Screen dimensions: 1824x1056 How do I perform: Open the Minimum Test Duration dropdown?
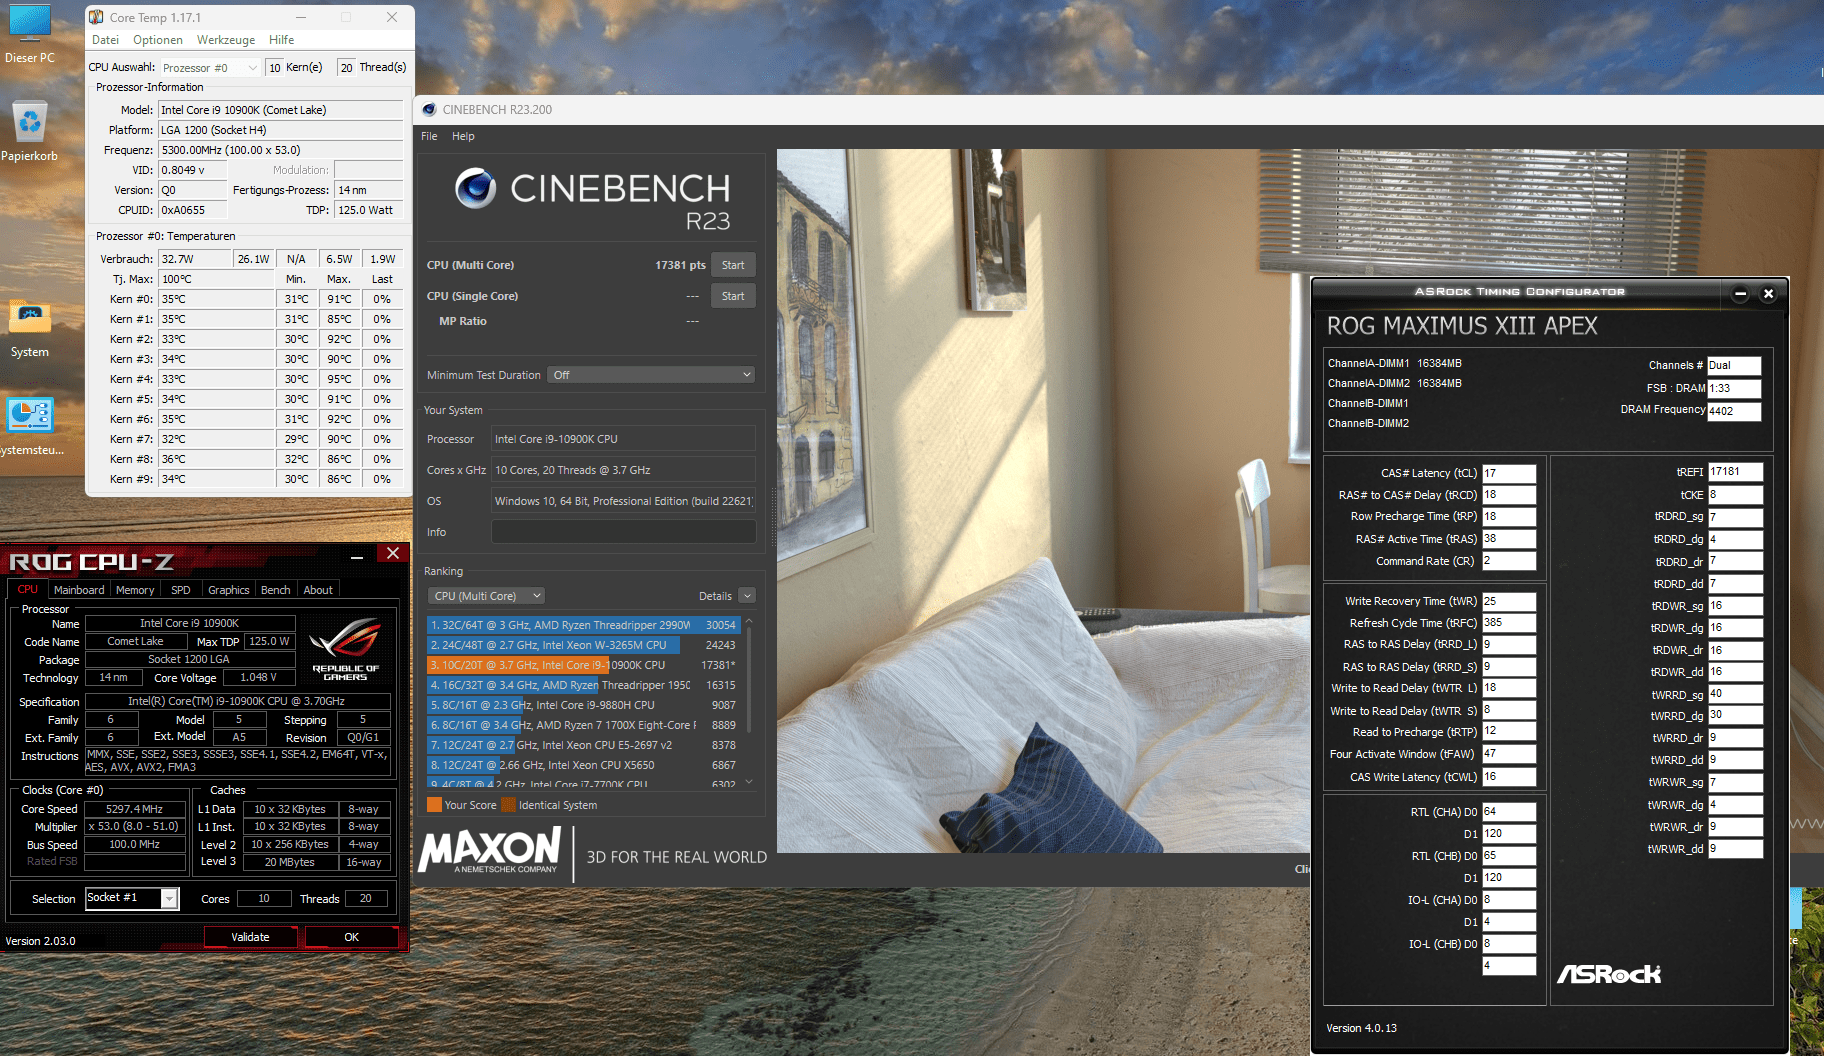tap(651, 375)
